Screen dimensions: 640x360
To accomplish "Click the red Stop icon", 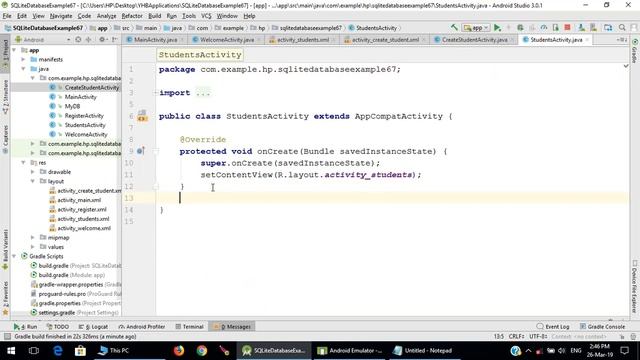I will click(x=567, y=27).
